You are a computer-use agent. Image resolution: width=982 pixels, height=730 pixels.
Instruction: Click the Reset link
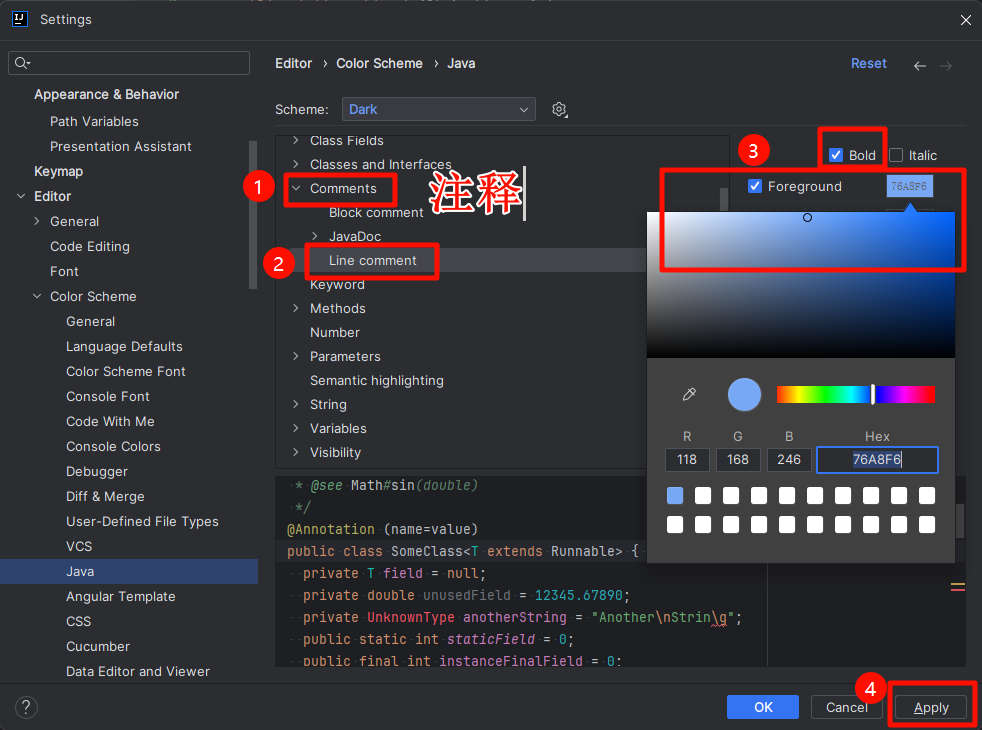click(x=868, y=63)
